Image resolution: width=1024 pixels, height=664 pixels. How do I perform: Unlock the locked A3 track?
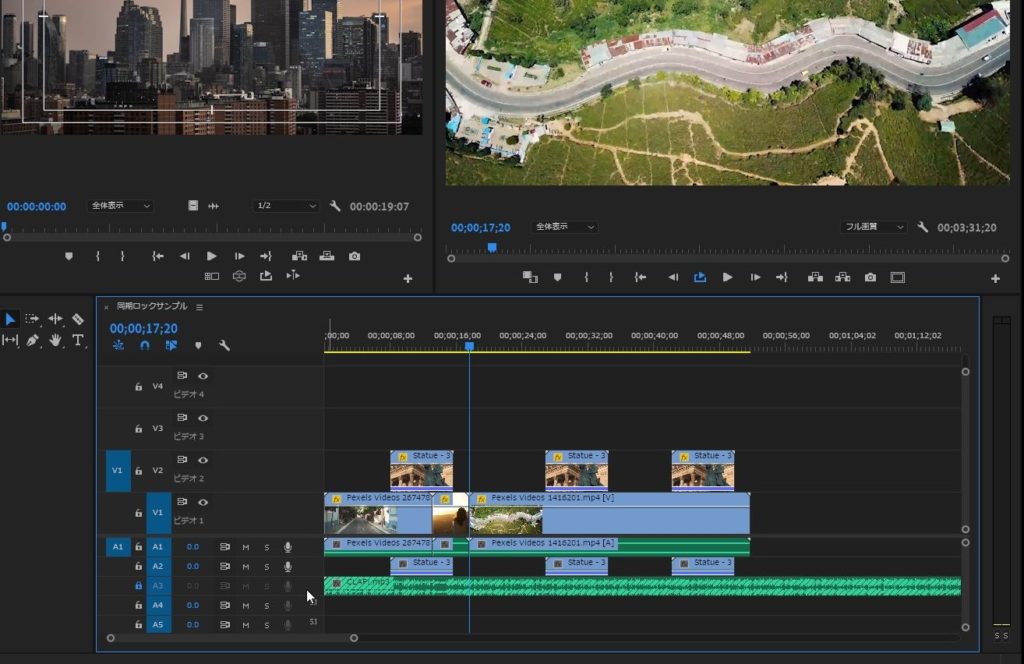click(x=138, y=586)
